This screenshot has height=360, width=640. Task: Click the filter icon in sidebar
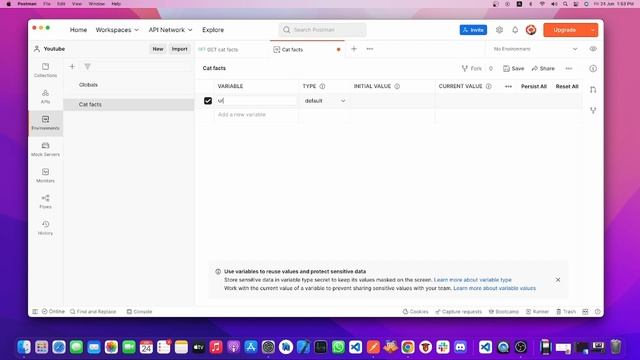(x=87, y=67)
